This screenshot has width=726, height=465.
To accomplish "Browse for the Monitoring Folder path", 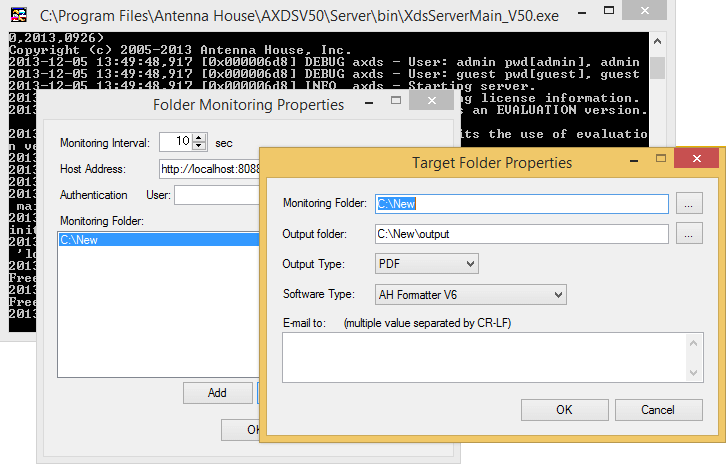I will pyautogui.click(x=689, y=203).
